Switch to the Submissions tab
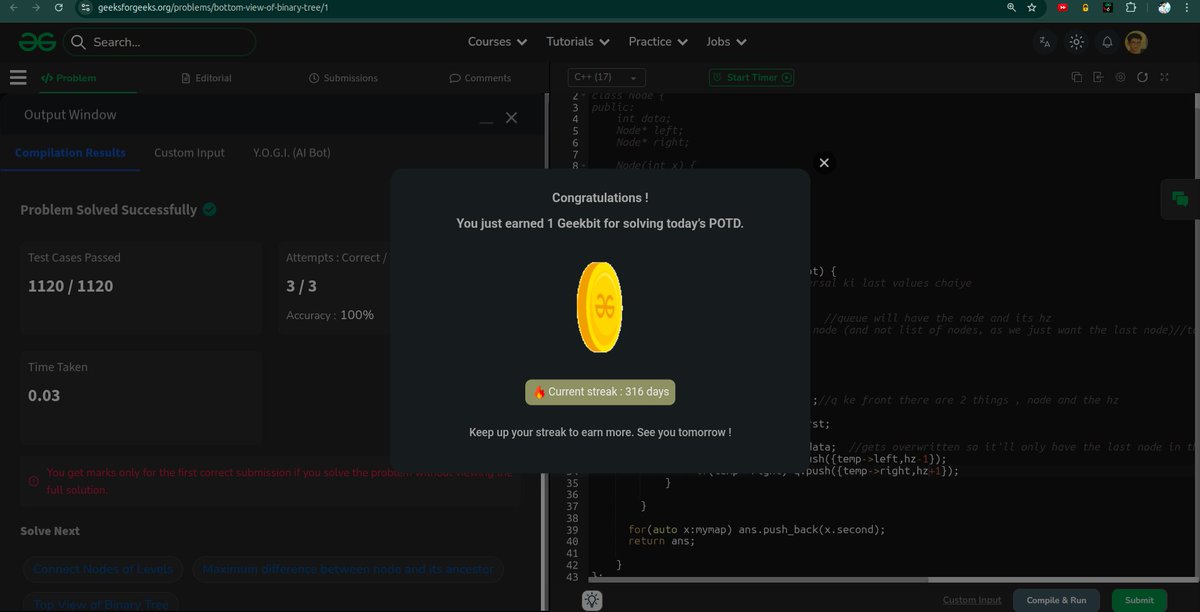 point(344,78)
